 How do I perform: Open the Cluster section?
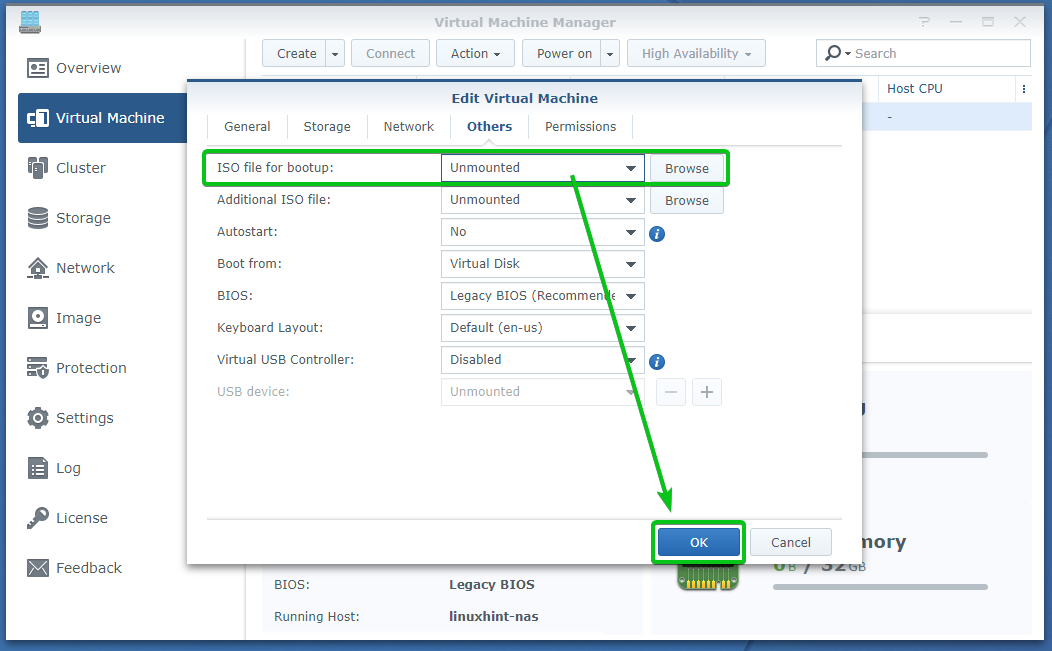(102, 168)
